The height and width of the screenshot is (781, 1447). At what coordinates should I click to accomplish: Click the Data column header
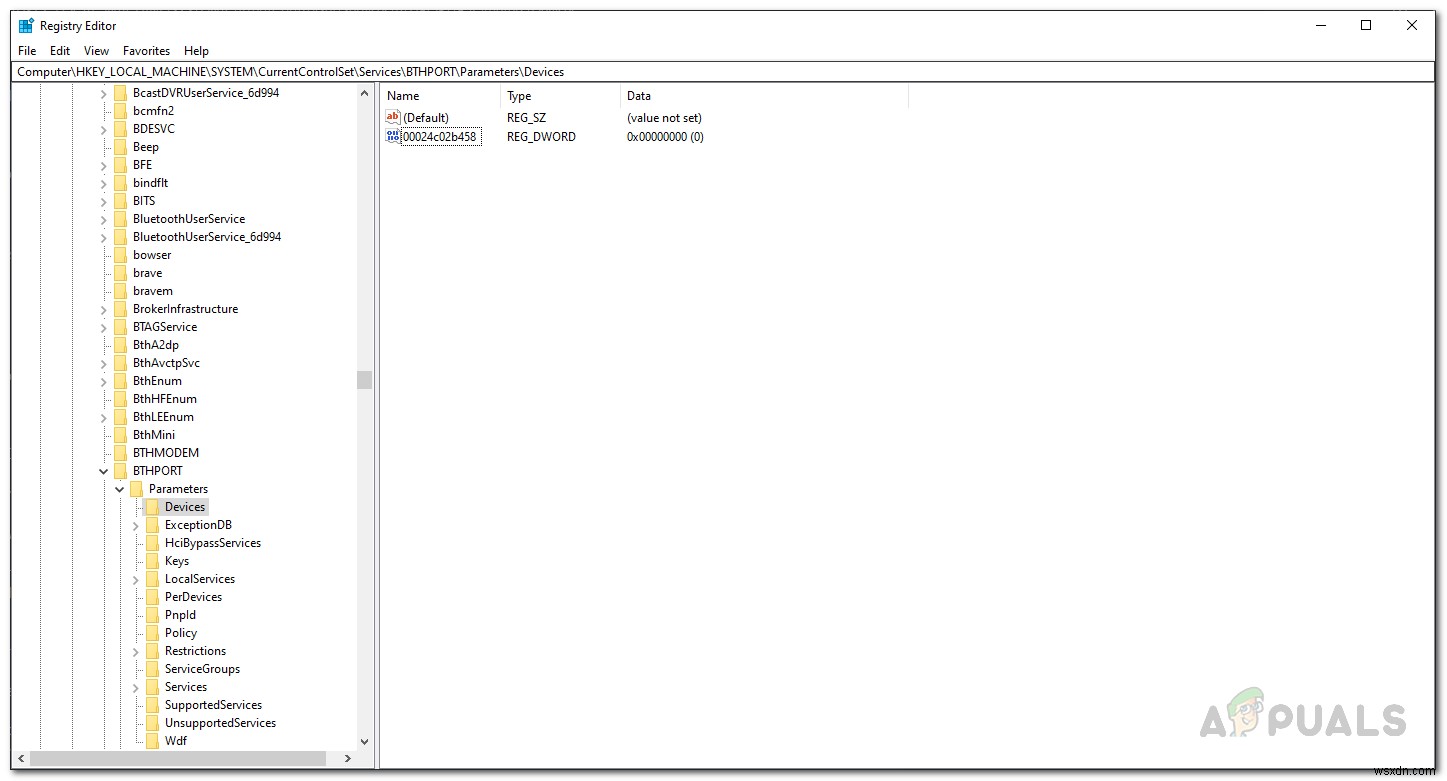tap(764, 96)
